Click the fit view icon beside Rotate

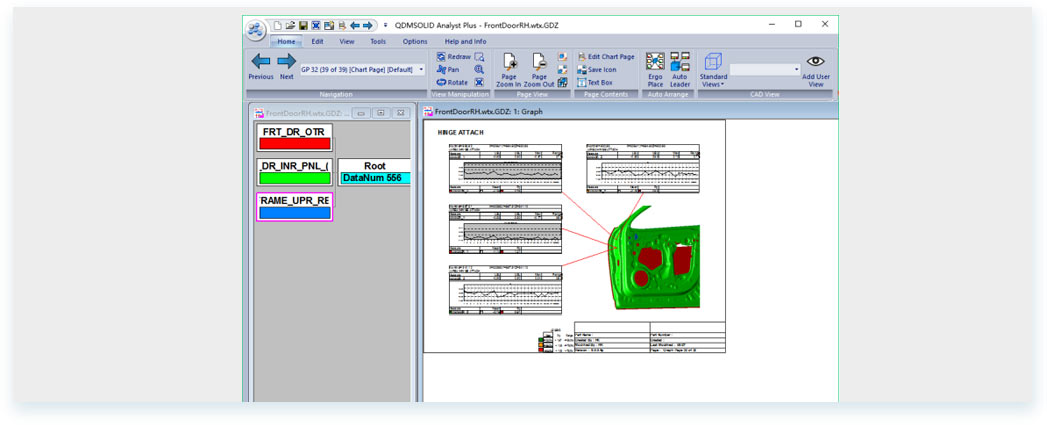coord(479,82)
